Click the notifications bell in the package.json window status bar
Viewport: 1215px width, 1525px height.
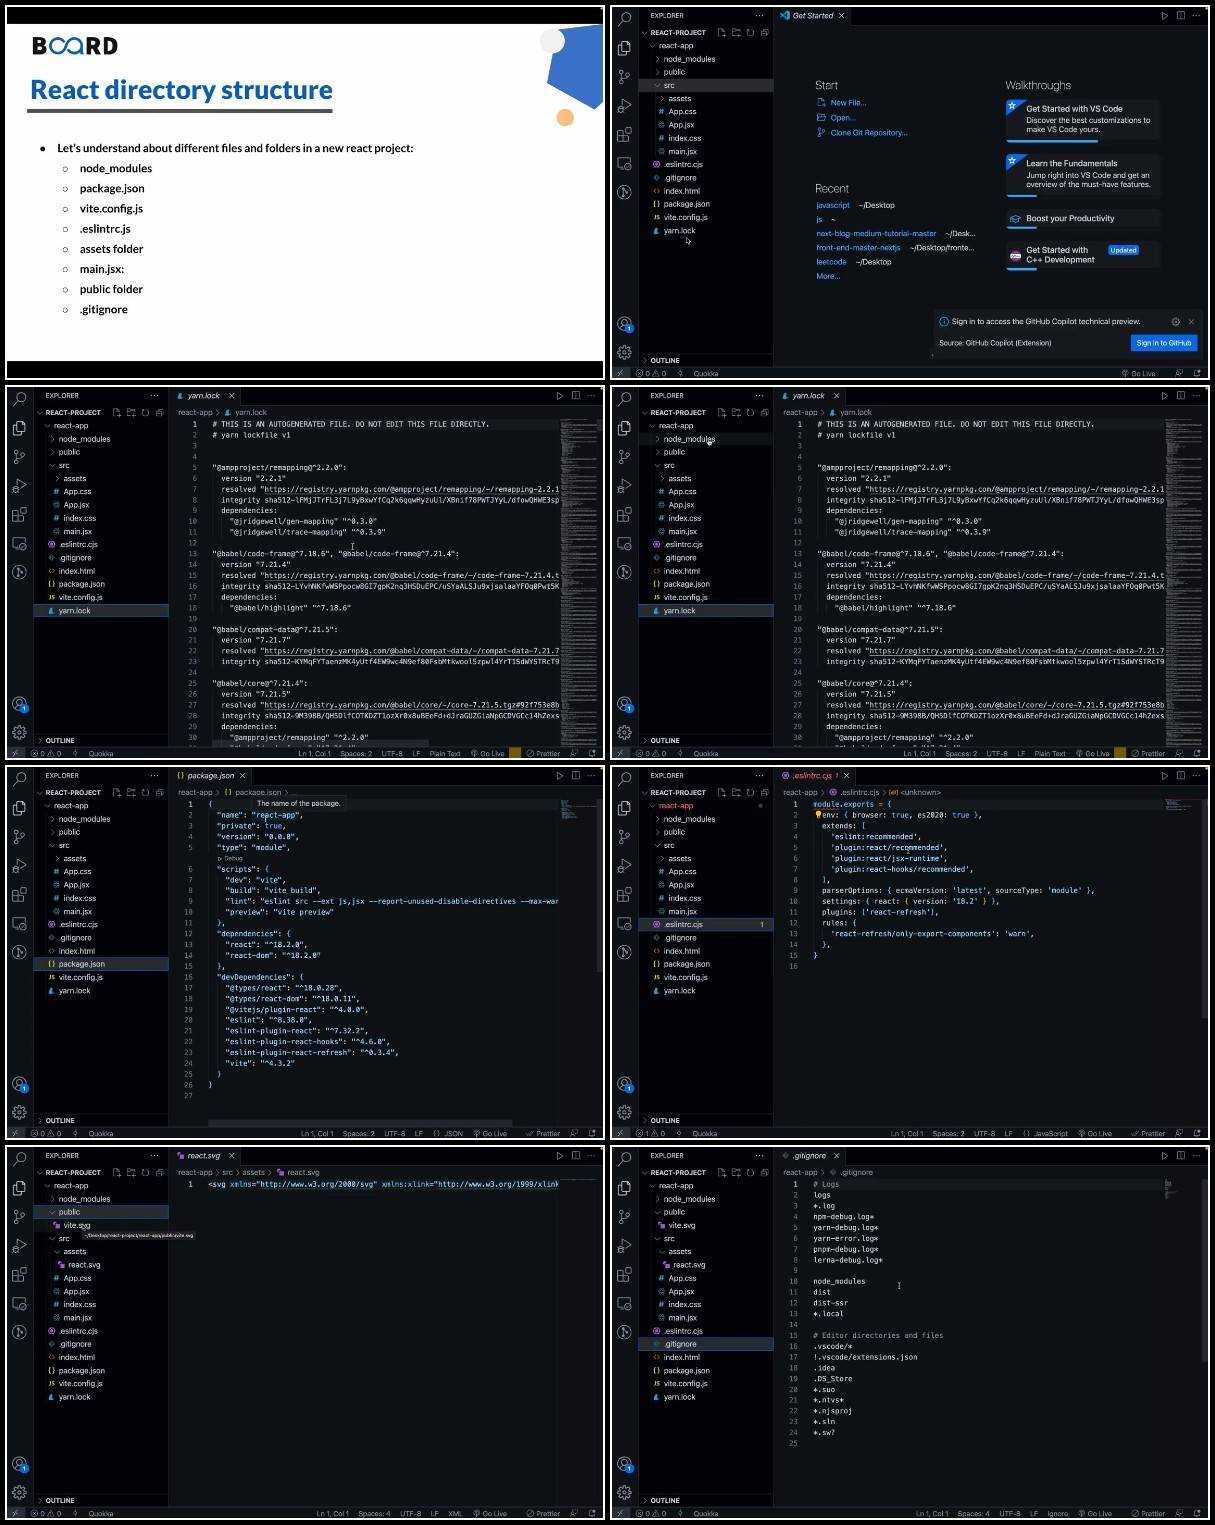[592, 1133]
